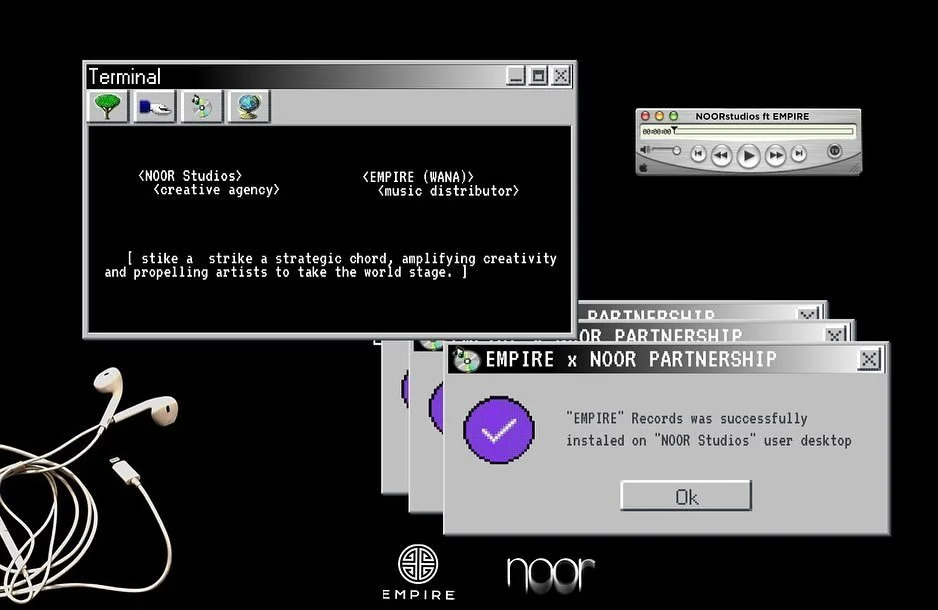Viewport: 938px width, 610px height.
Task: Close the middle PARTNERSHIP dialog behind
Action: (x=835, y=334)
